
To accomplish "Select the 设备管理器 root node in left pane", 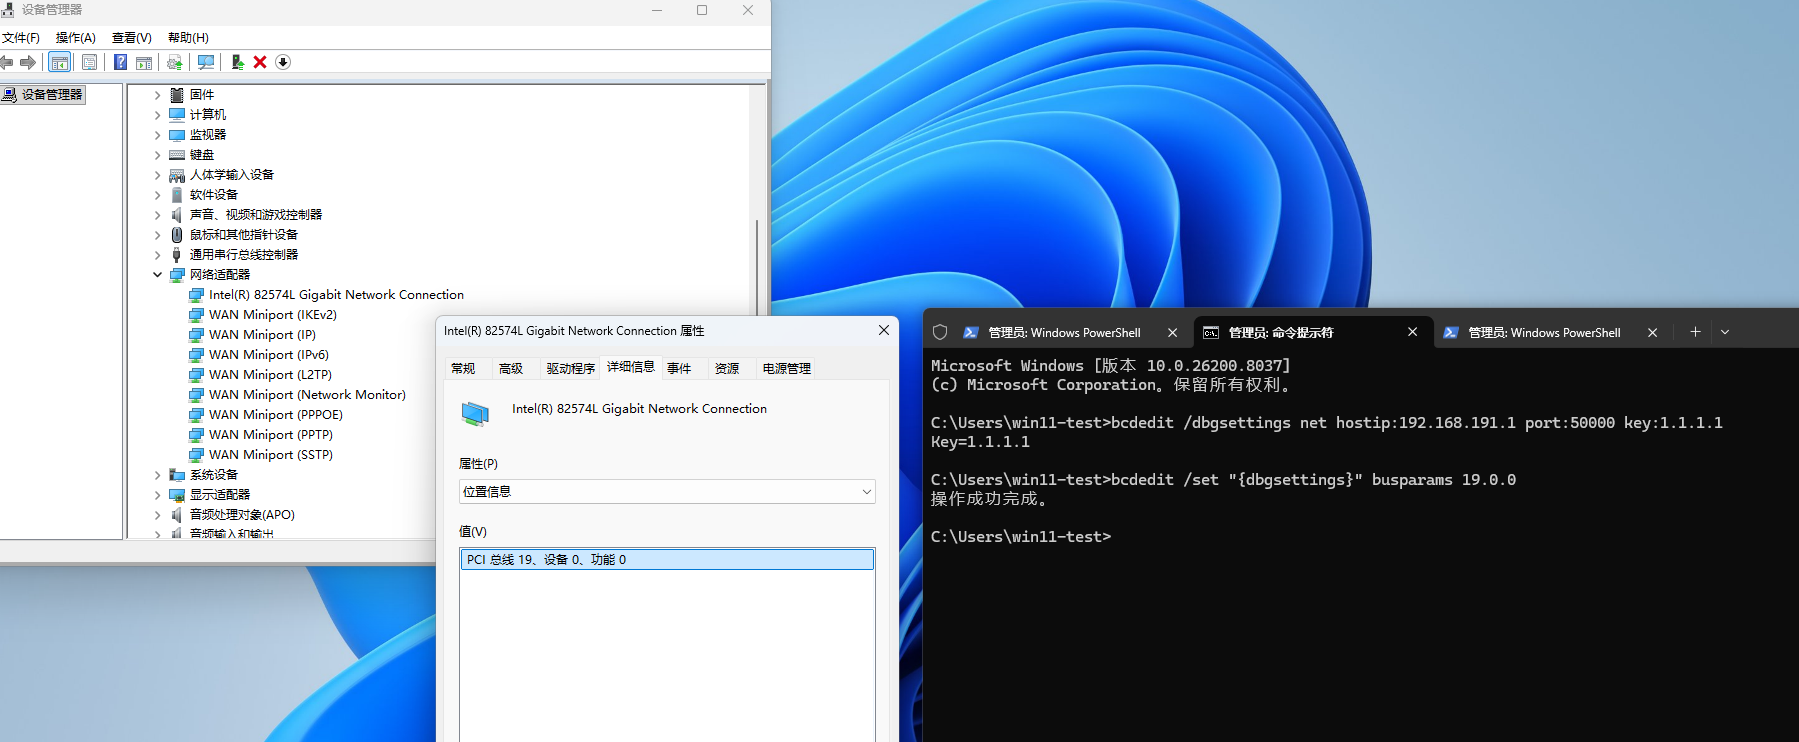I will click(x=43, y=95).
